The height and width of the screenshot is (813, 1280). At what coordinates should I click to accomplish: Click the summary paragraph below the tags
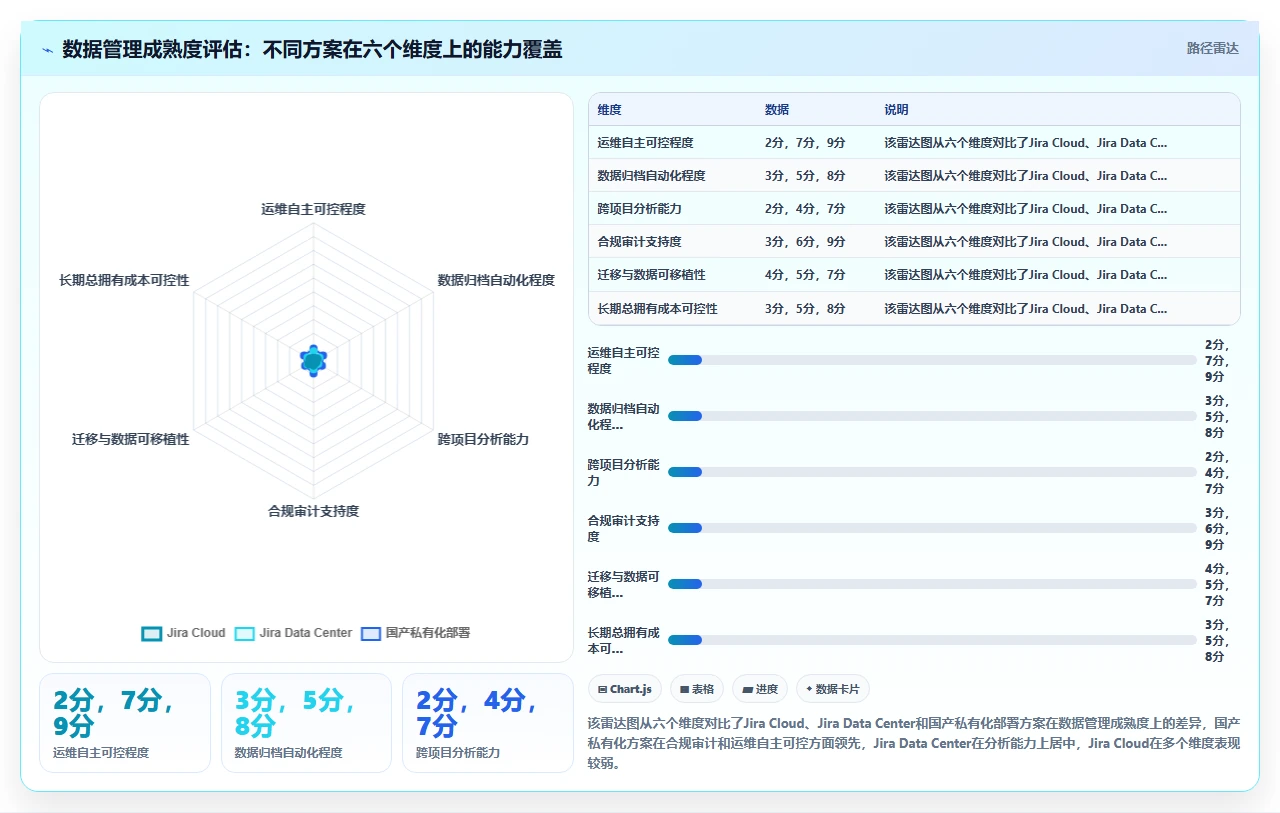(914, 742)
